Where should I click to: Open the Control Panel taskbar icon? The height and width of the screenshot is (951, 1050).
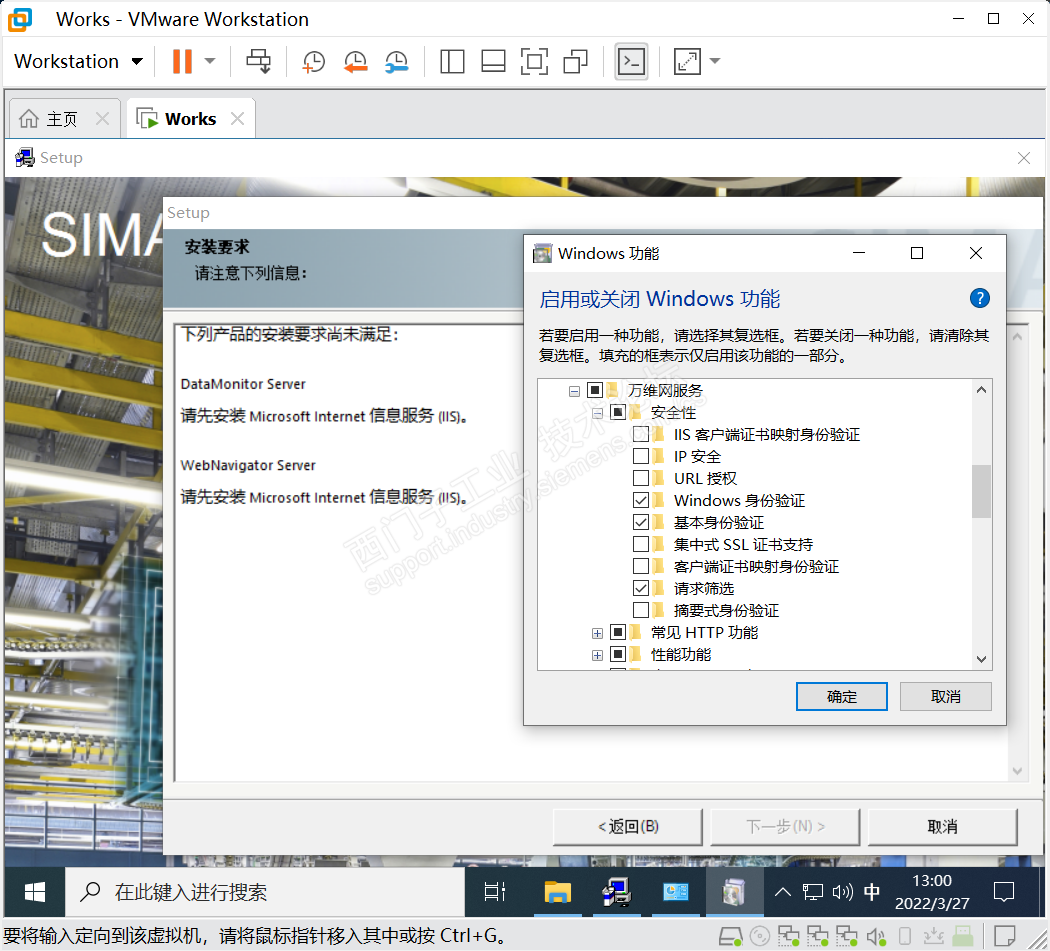point(675,892)
